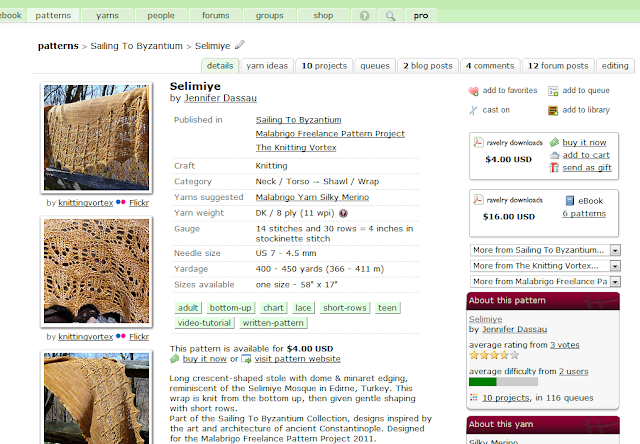640x444 pixels.
Task: Open the people navigation tab
Action: 161,16
